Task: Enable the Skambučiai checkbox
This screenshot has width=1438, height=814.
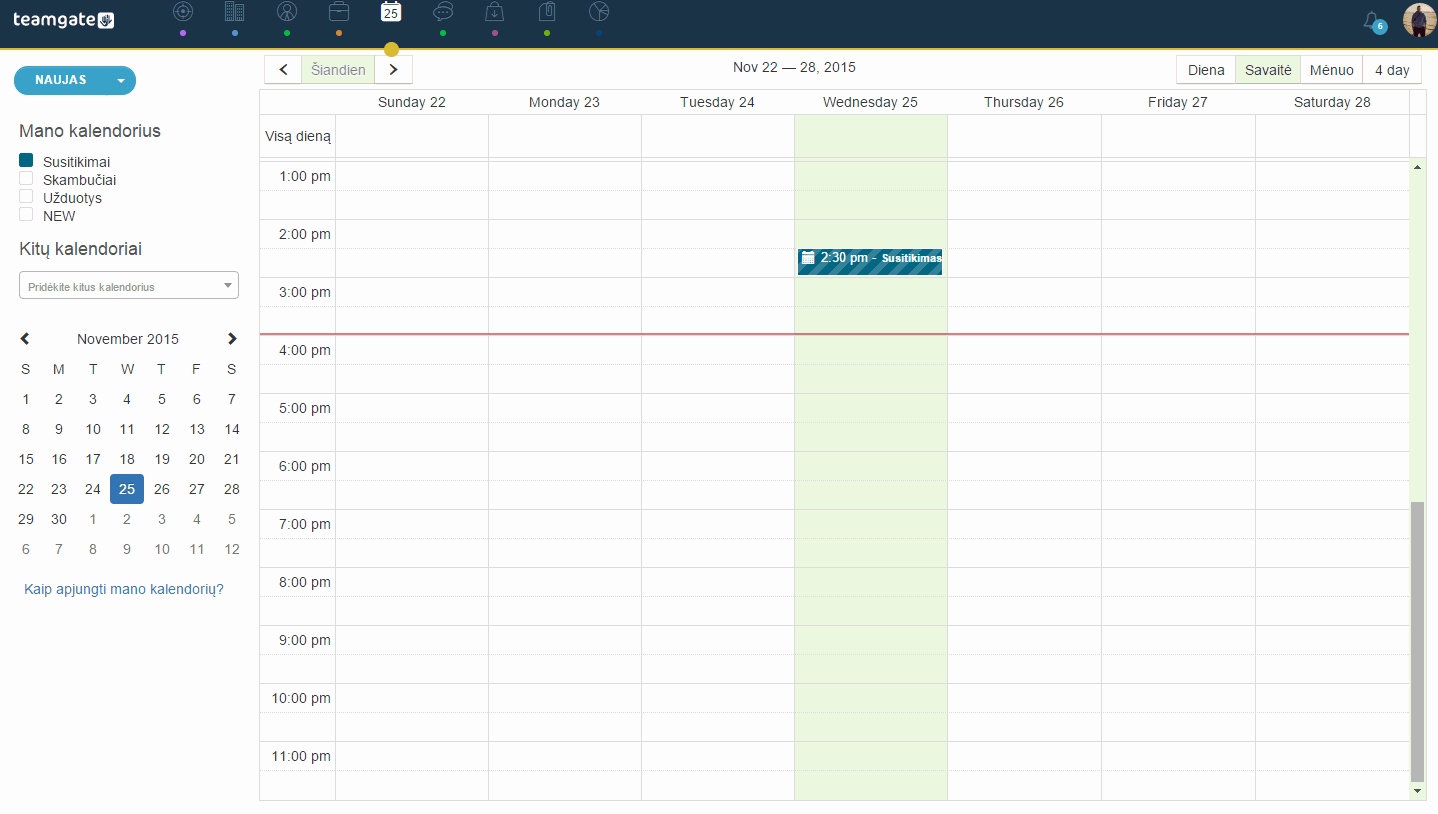Action: click(26, 178)
